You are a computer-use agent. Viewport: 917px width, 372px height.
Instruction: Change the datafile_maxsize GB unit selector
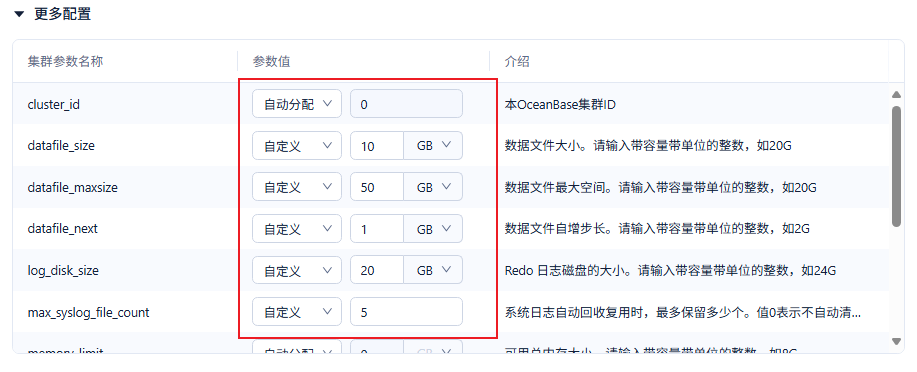pos(433,187)
